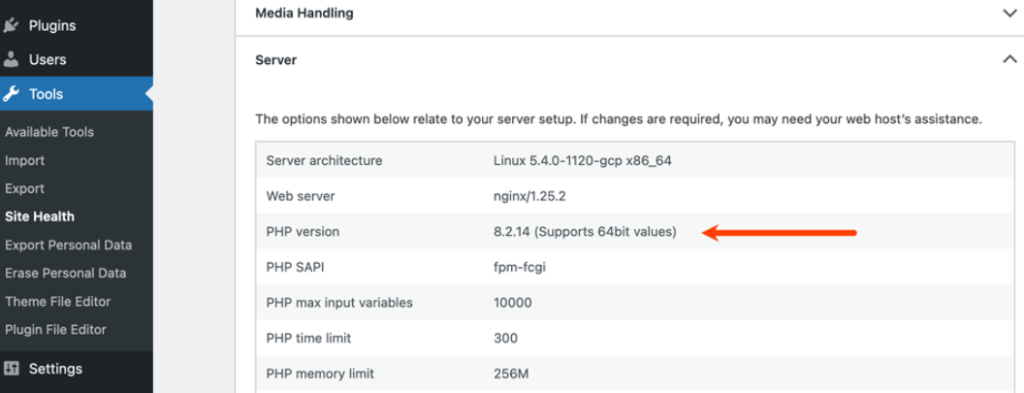Select the 'nginx/1.25.2' value
The height and width of the screenshot is (393, 1024).
(x=530, y=196)
